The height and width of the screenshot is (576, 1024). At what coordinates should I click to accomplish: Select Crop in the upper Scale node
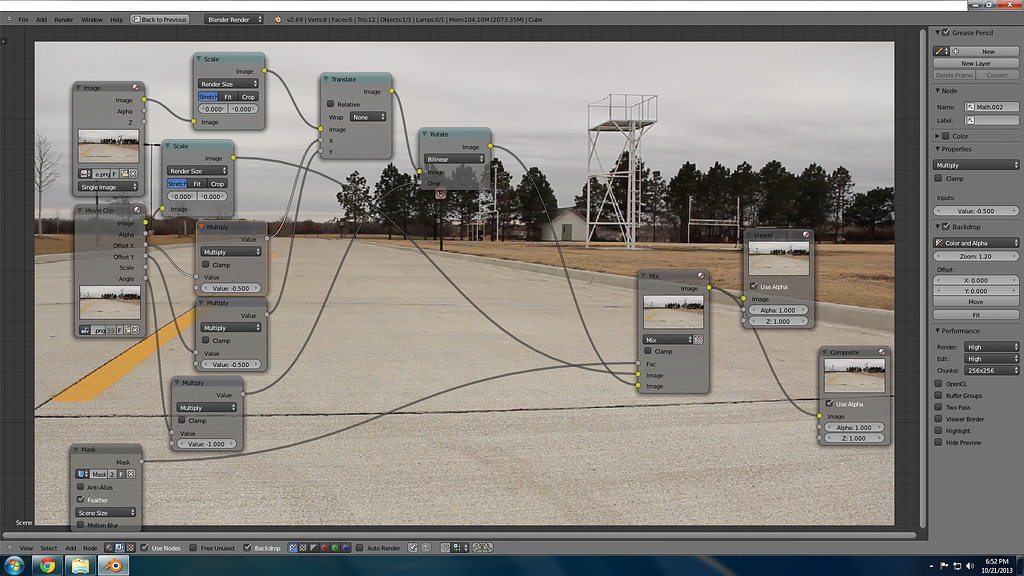(248, 97)
